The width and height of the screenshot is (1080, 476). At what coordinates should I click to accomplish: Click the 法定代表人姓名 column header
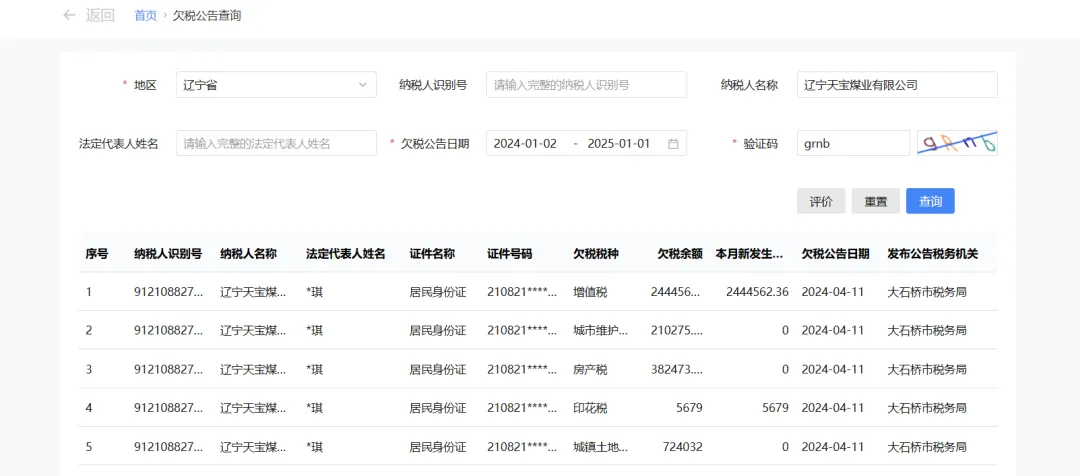pyautogui.click(x=346, y=253)
